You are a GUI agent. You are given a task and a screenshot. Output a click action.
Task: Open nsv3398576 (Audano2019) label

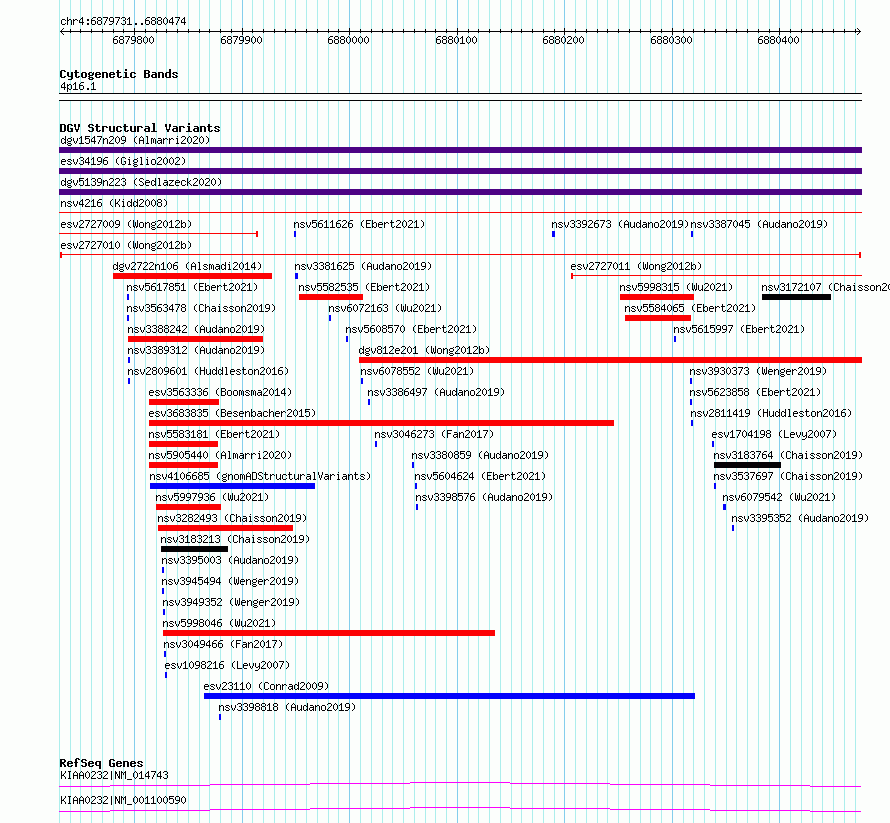coord(484,497)
